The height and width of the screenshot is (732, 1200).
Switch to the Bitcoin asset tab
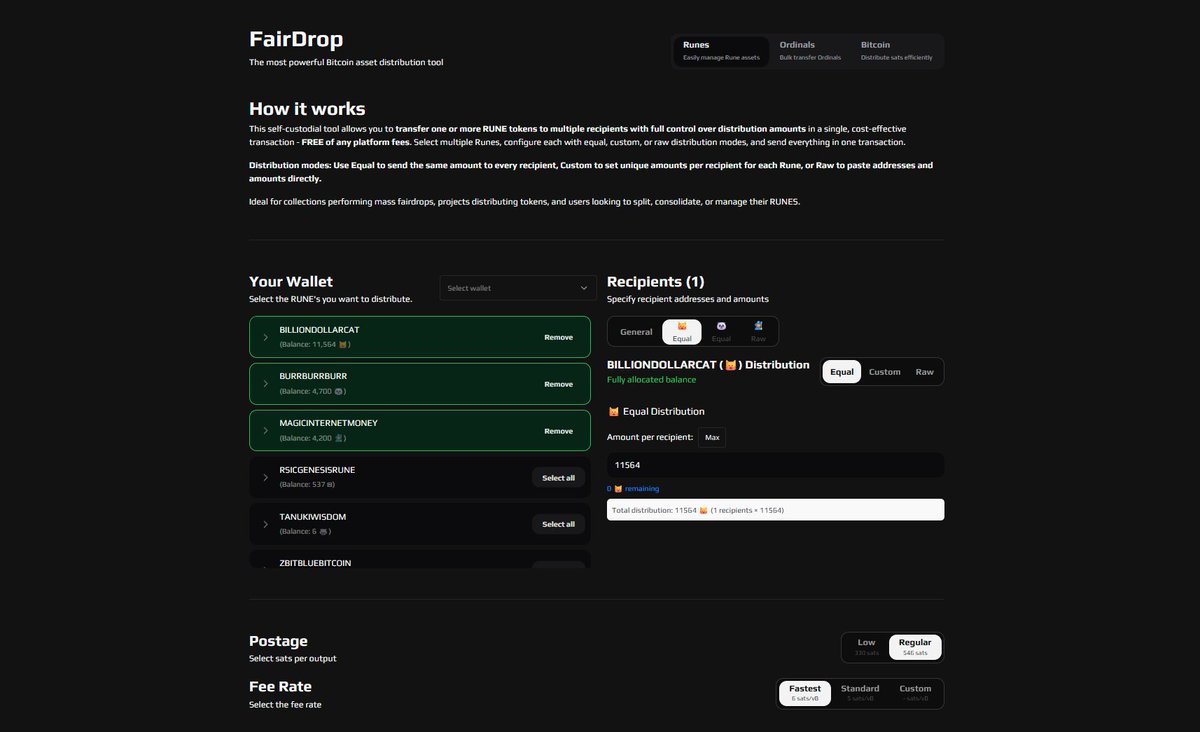tap(897, 51)
